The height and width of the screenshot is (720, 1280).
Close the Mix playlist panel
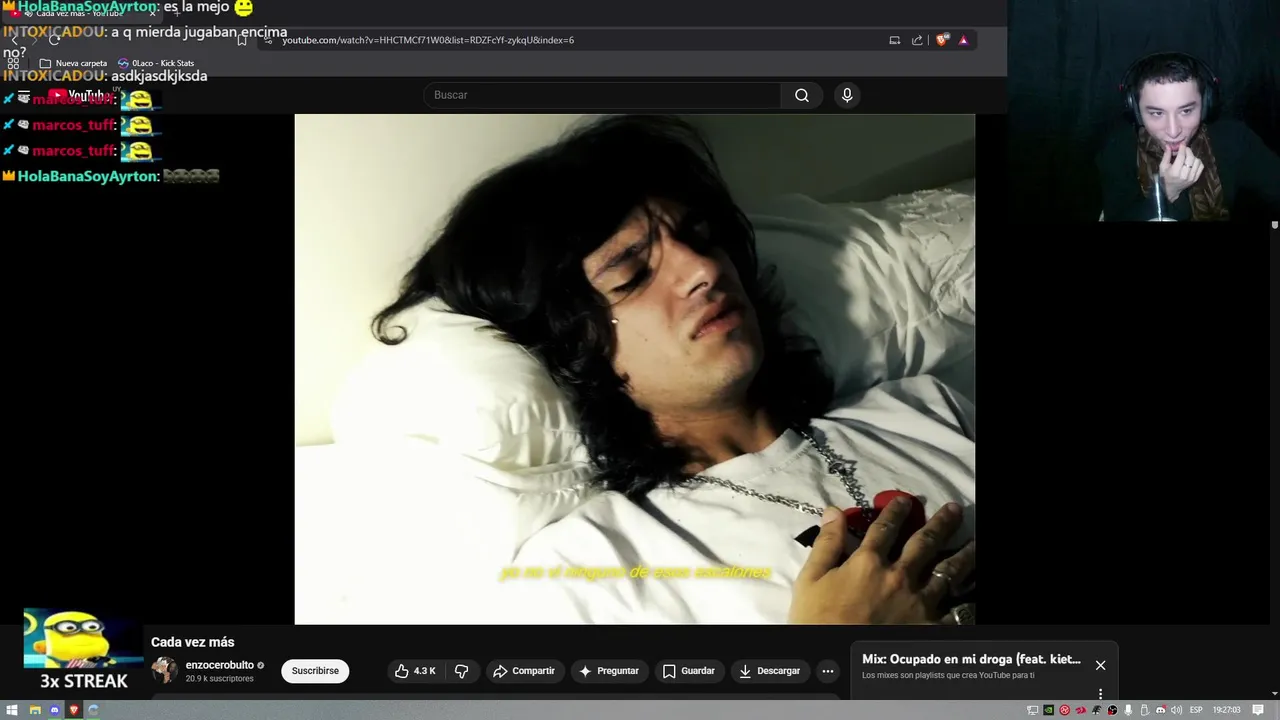pos(1100,665)
